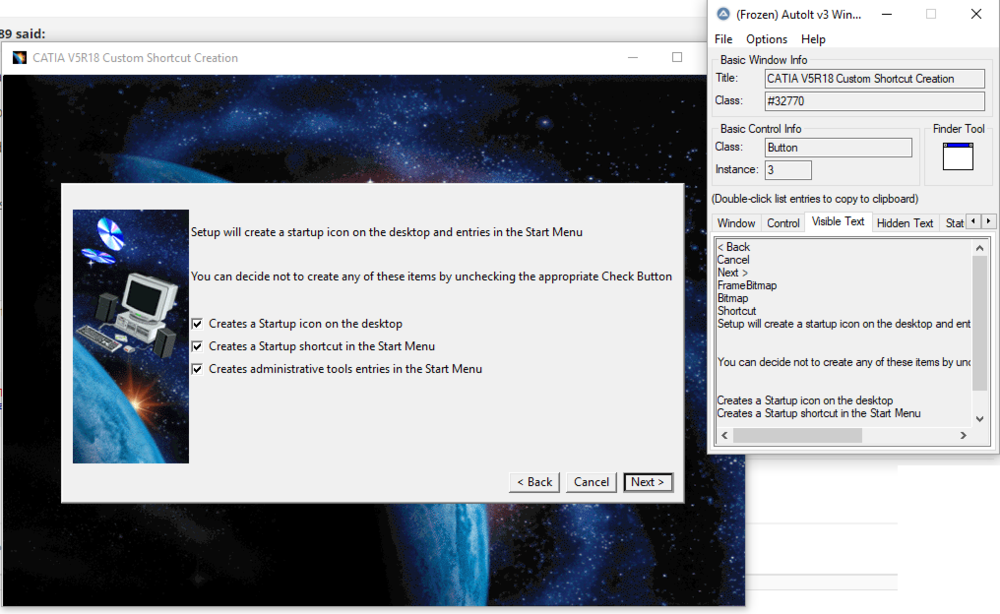1000x614 pixels.
Task: Select 'Creates a Startup icon on the desktop' list entry
Action: (805, 400)
